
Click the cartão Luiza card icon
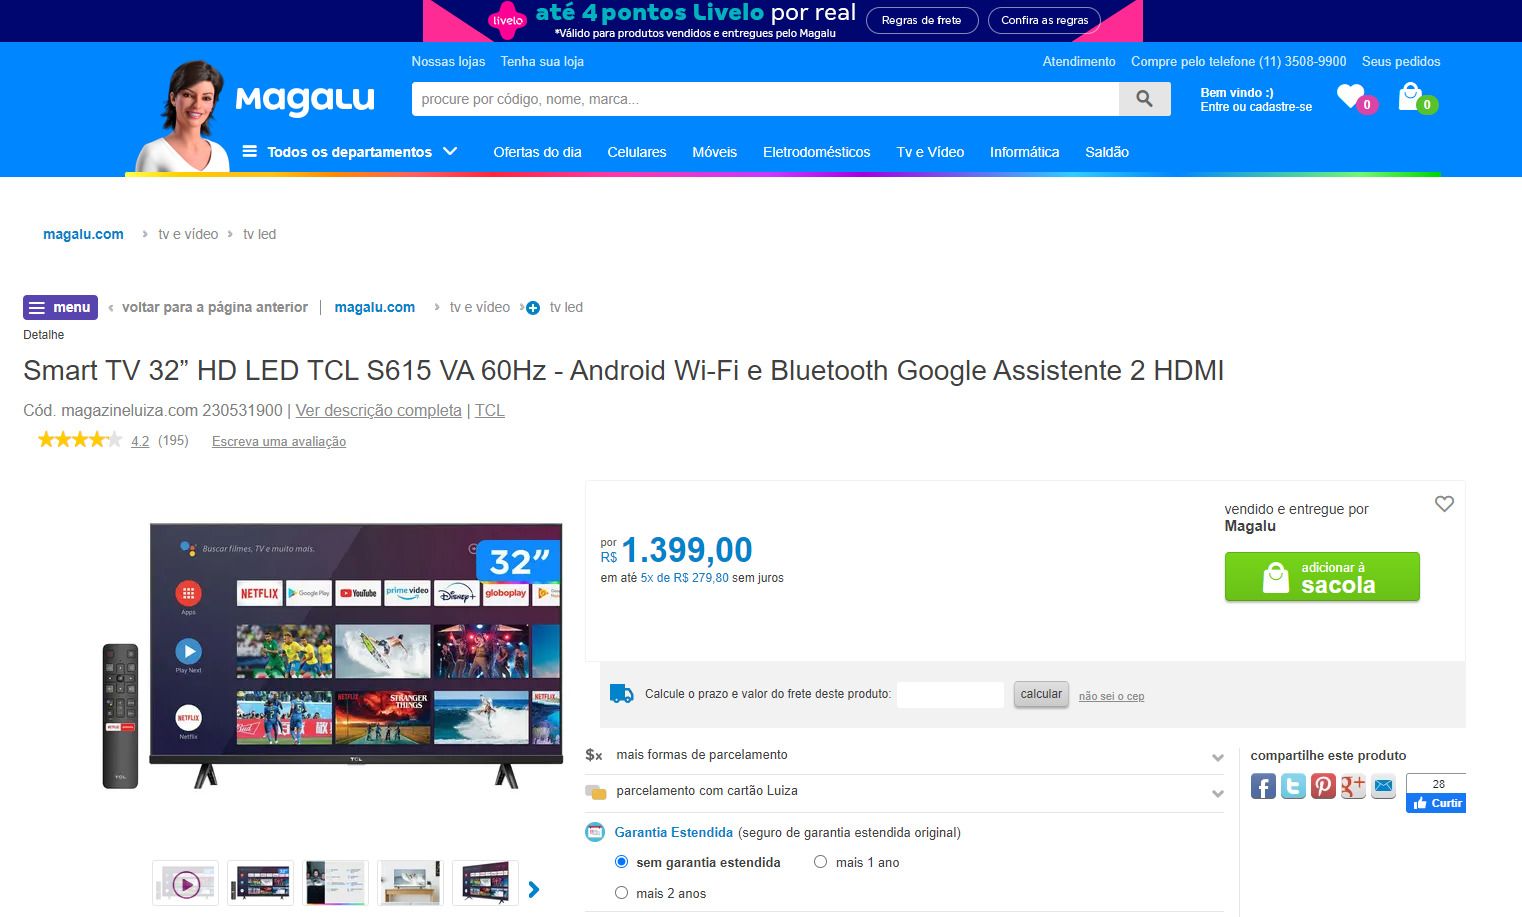tap(595, 791)
